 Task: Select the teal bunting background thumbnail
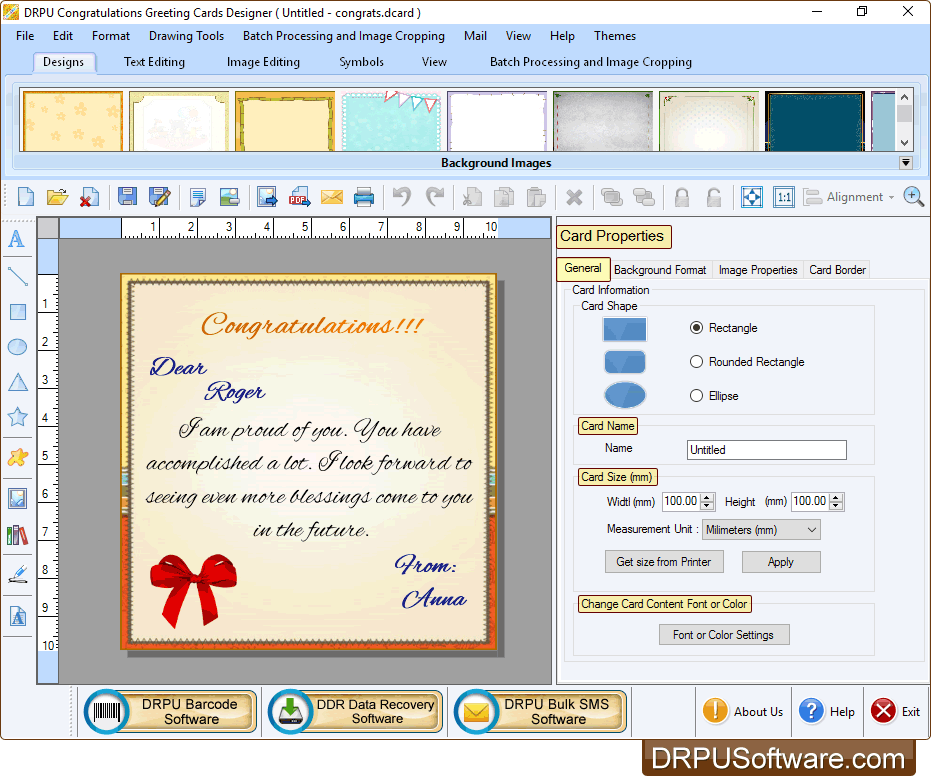[x=391, y=121]
